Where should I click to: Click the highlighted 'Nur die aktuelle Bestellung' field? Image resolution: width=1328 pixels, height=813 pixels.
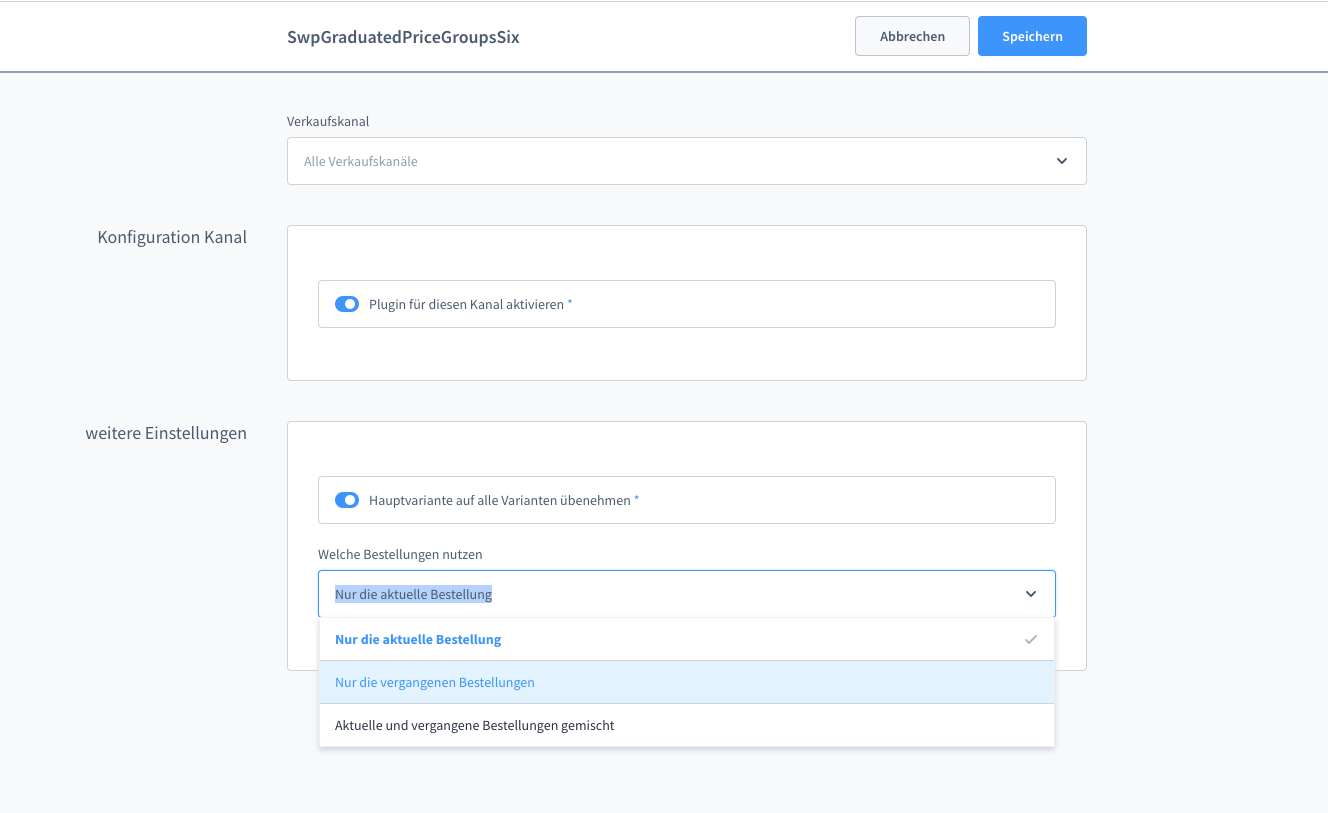[413, 594]
